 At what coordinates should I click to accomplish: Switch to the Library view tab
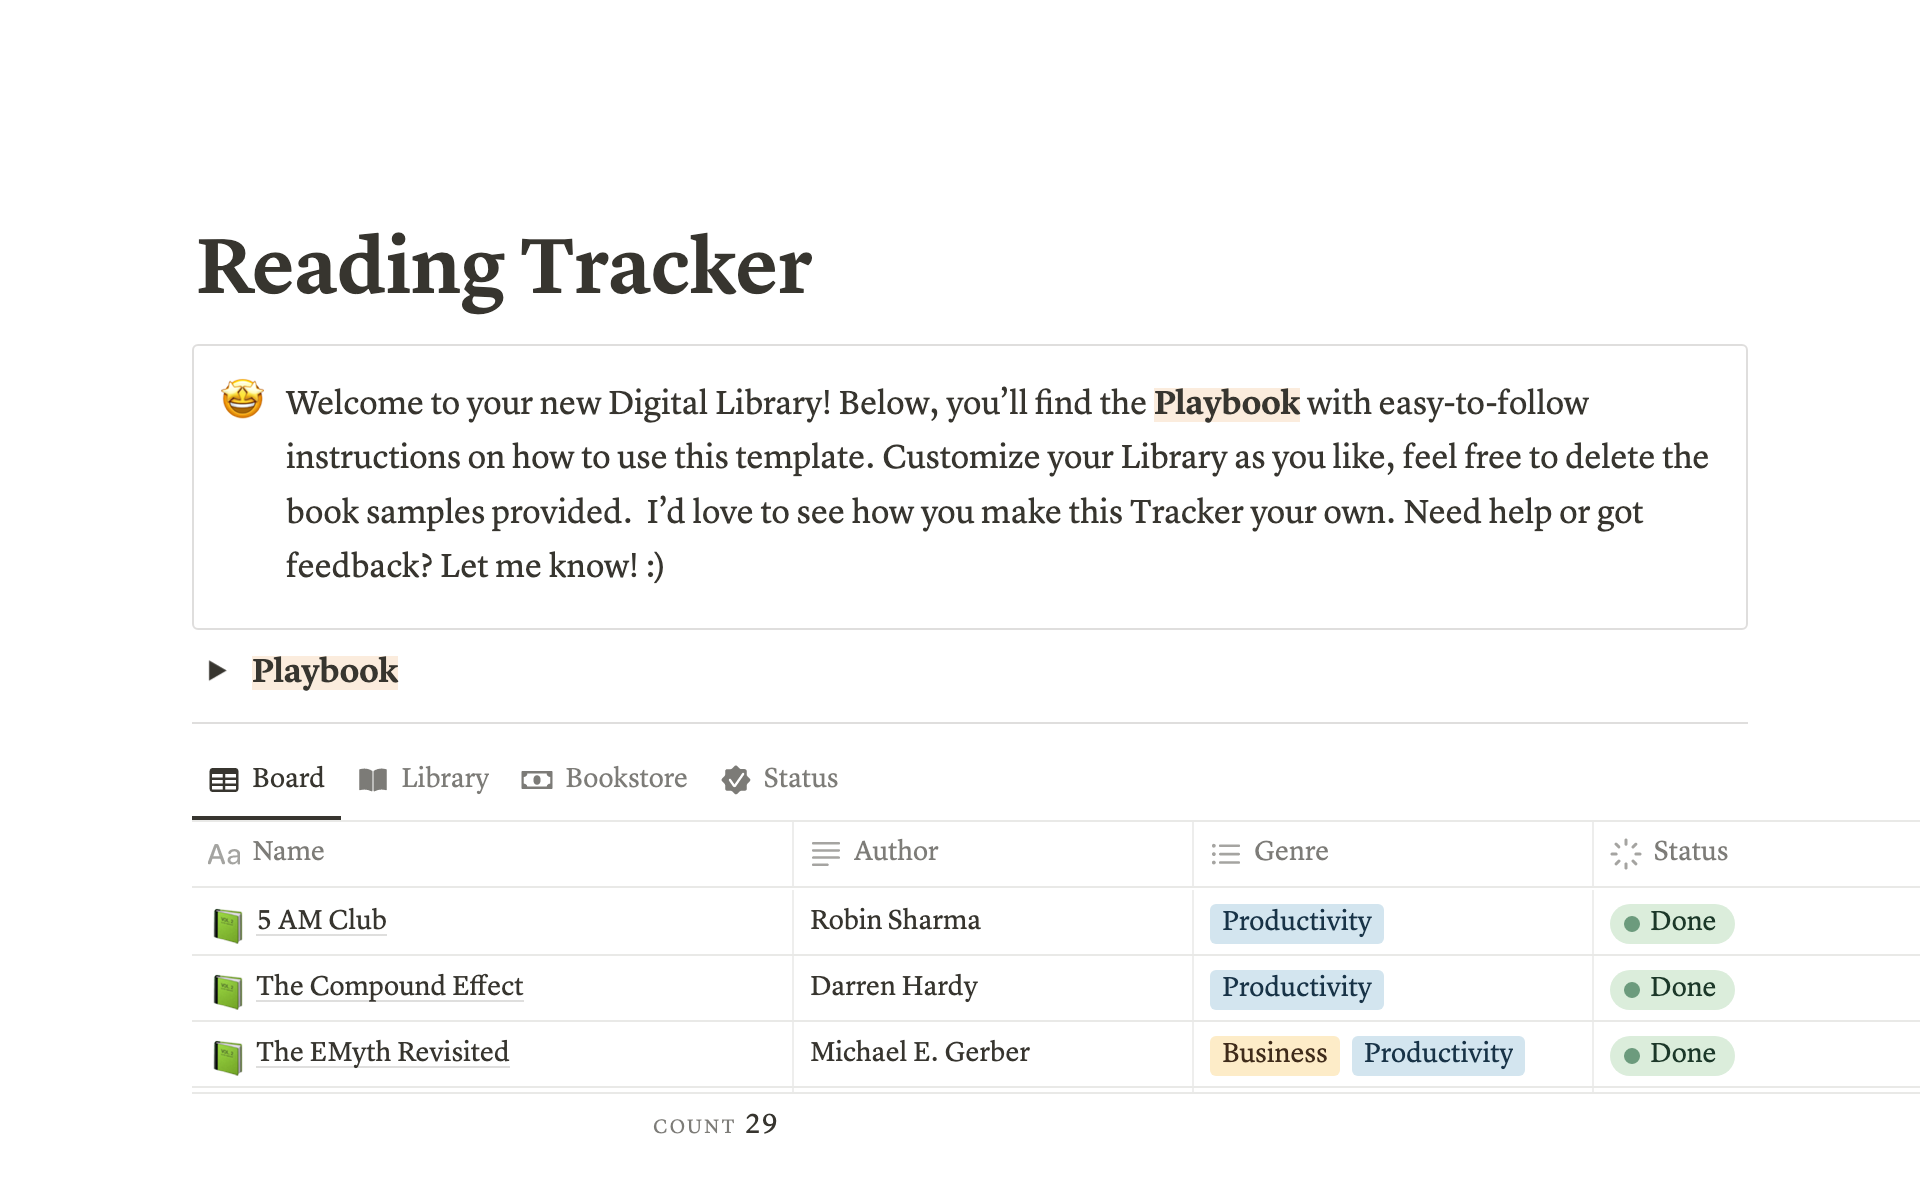424,779
